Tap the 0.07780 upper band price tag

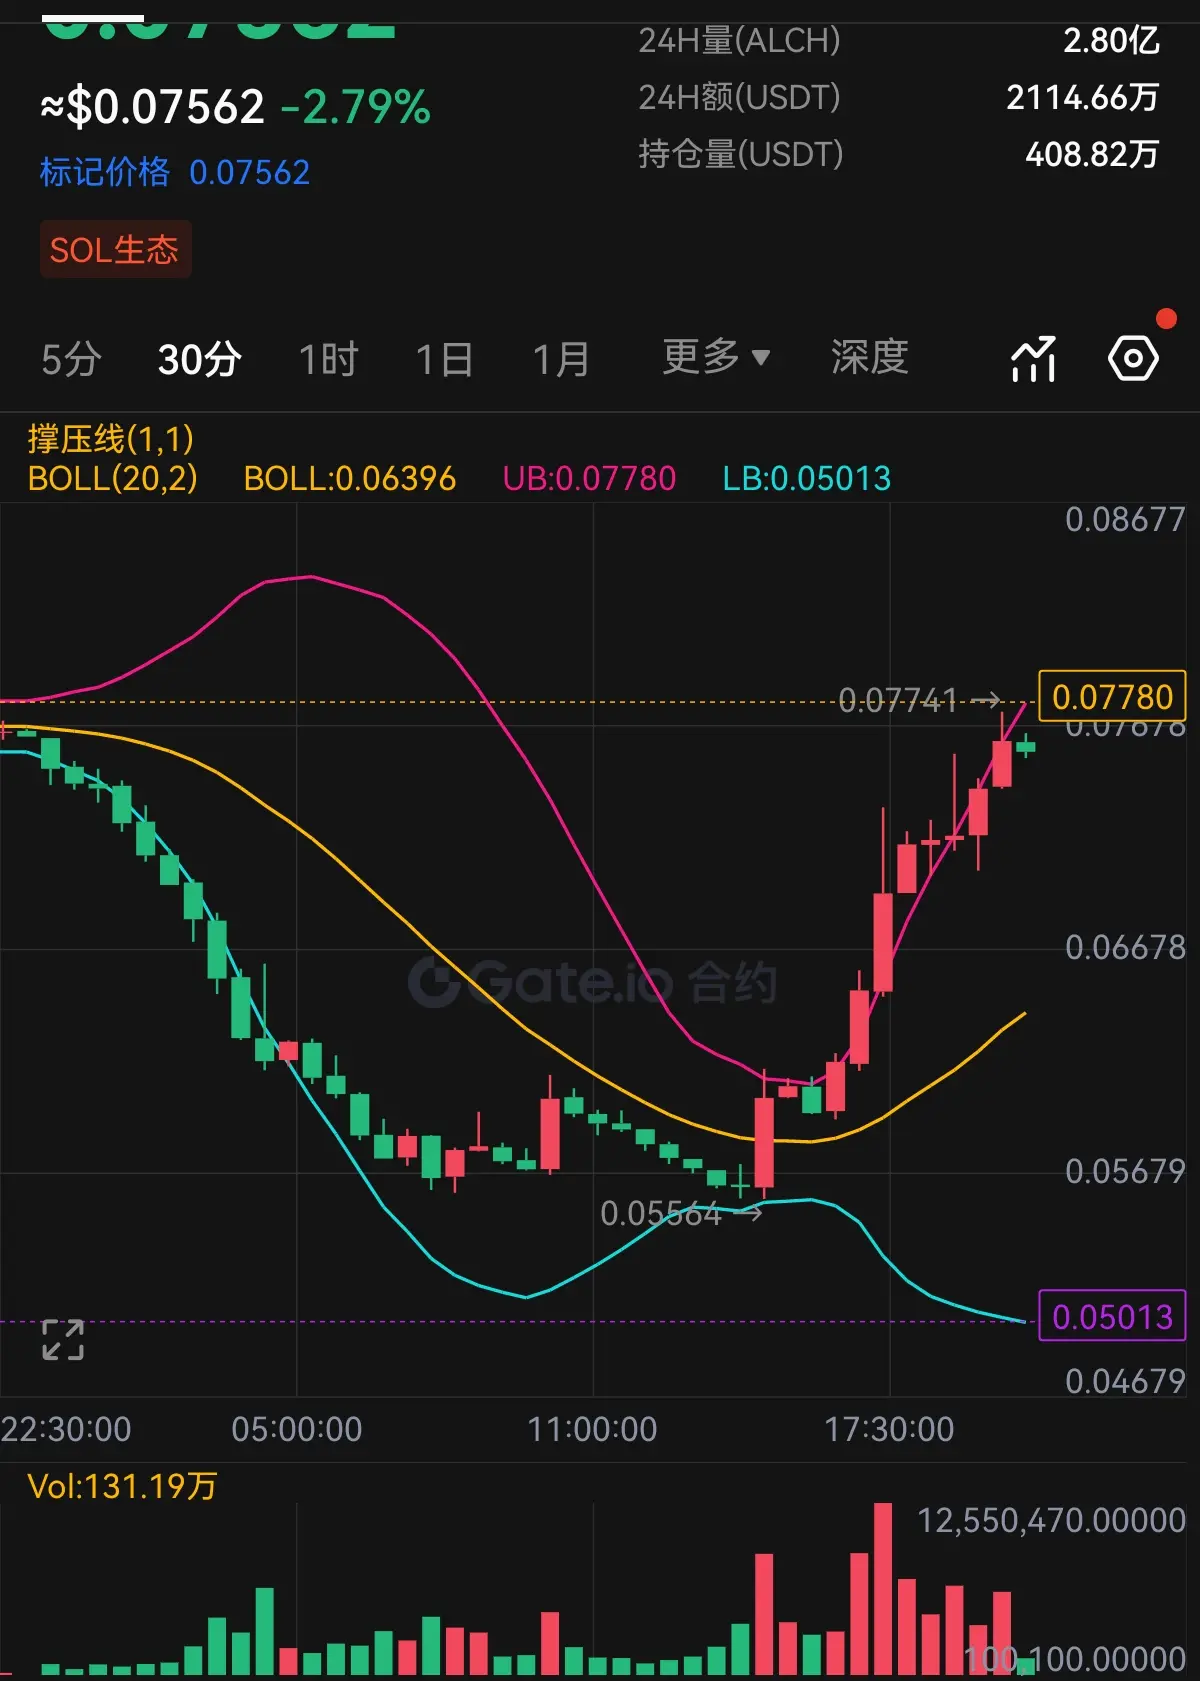click(x=1112, y=696)
